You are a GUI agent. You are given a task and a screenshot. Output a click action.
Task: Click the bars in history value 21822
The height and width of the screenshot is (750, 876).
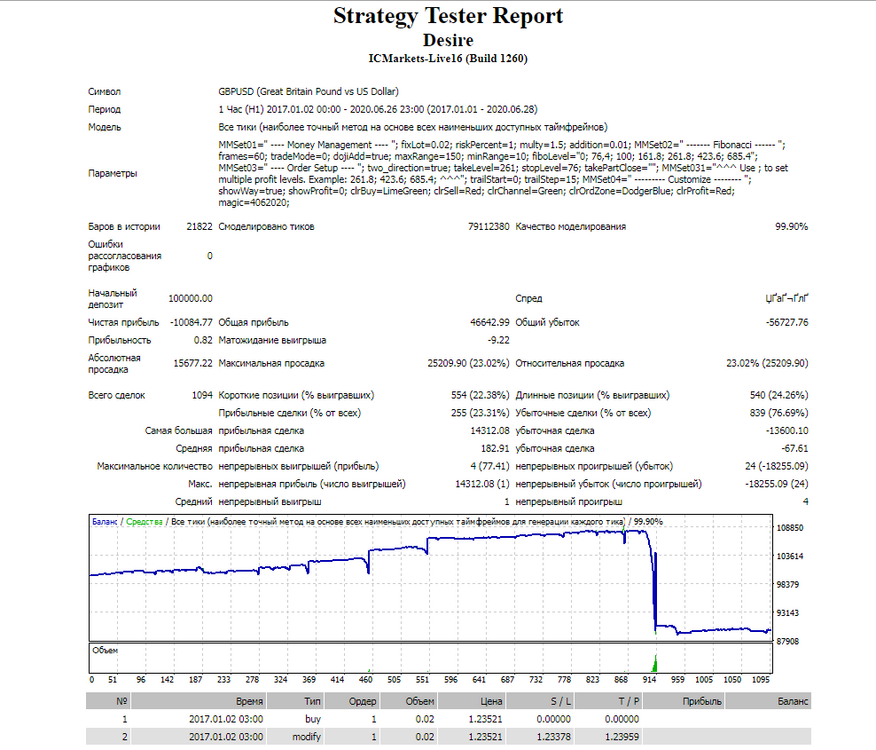click(x=199, y=227)
